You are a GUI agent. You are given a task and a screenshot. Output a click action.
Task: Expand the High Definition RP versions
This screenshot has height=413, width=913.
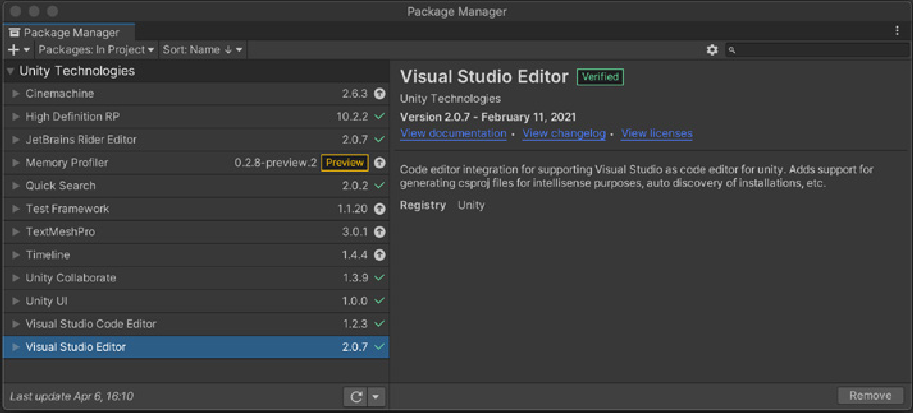[16, 117]
